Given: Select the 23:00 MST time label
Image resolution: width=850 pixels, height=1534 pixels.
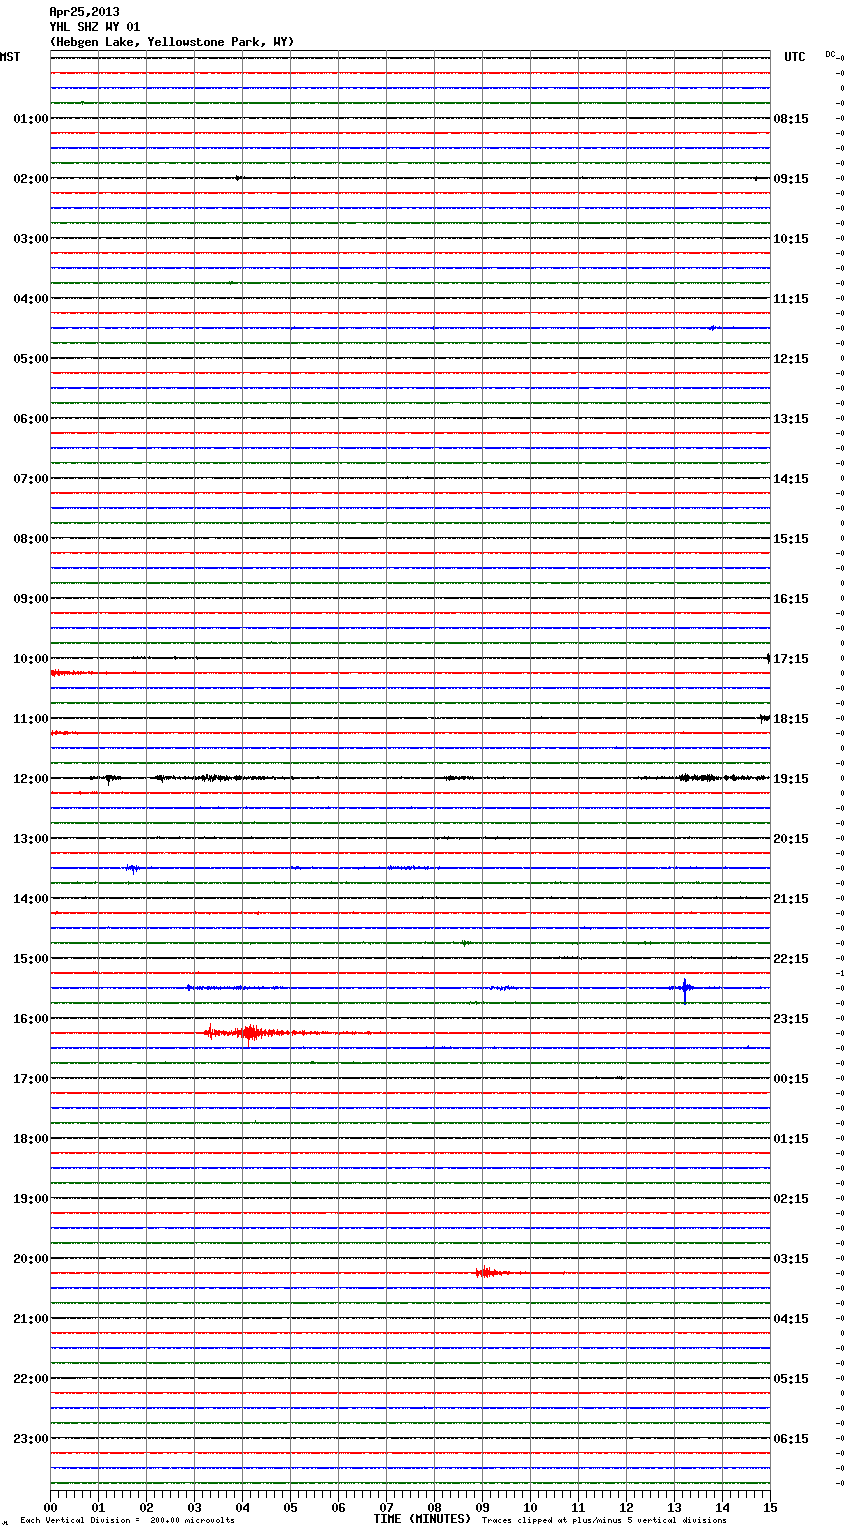Looking at the screenshot, I should tap(30, 1439).
